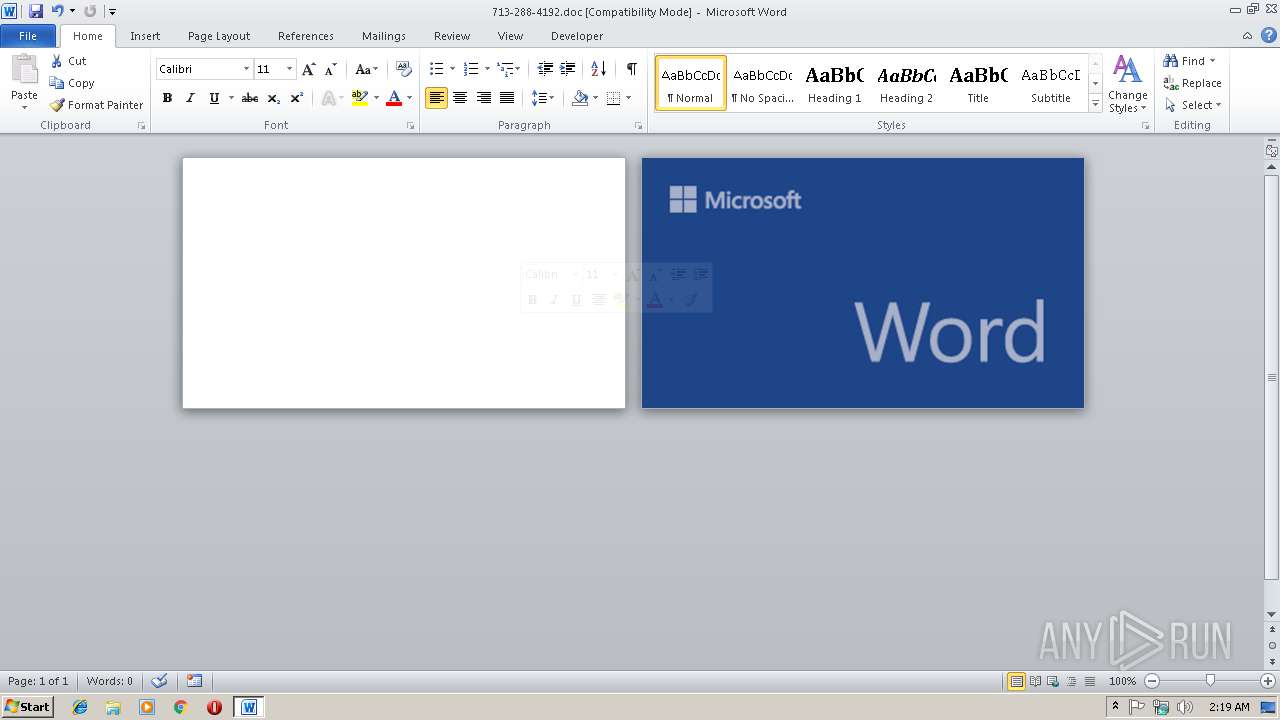The image size is (1280, 720).
Task: Center text alignment
Action: [460, 98]
